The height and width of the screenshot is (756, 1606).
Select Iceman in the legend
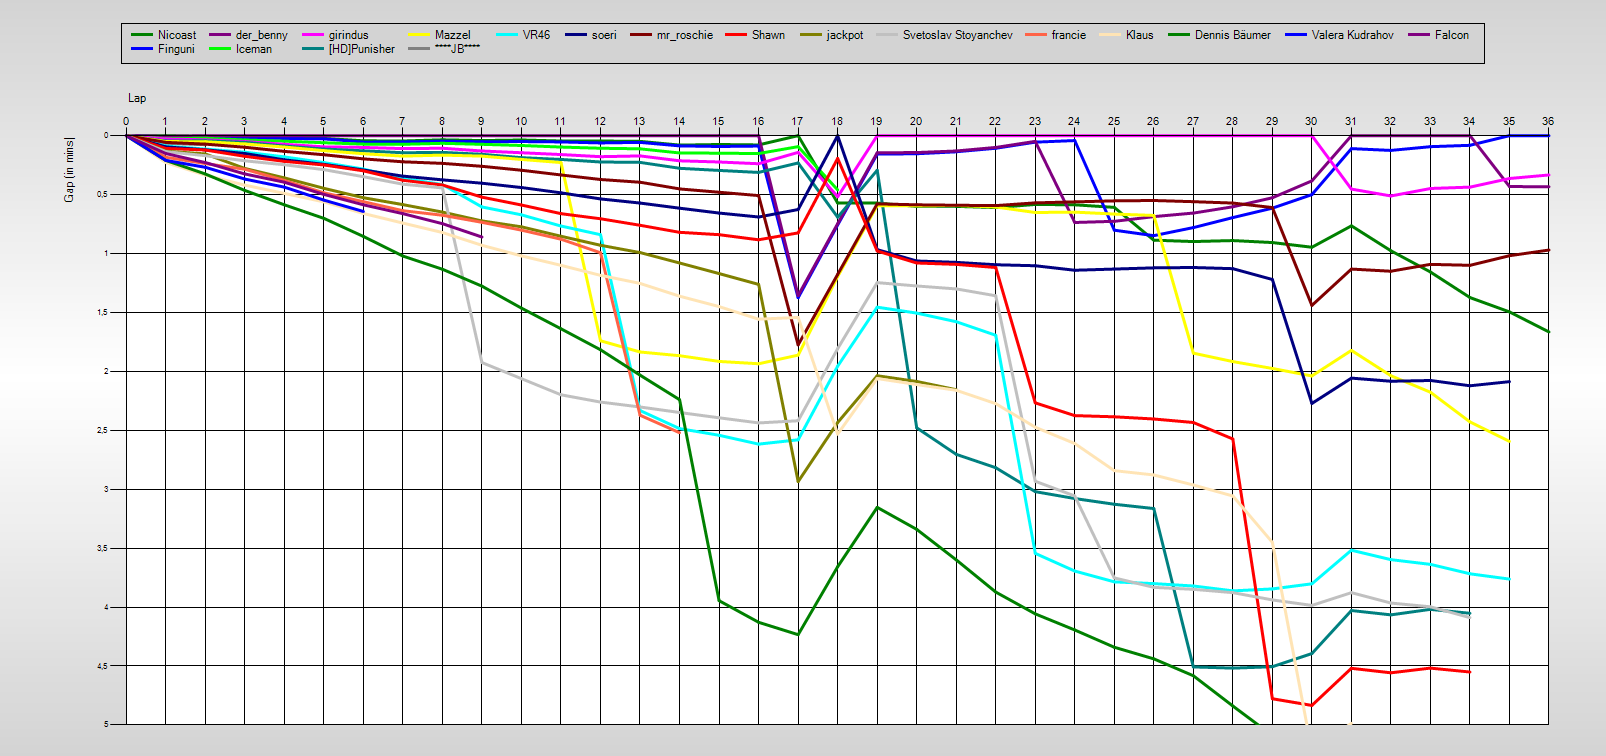point(253,49)
